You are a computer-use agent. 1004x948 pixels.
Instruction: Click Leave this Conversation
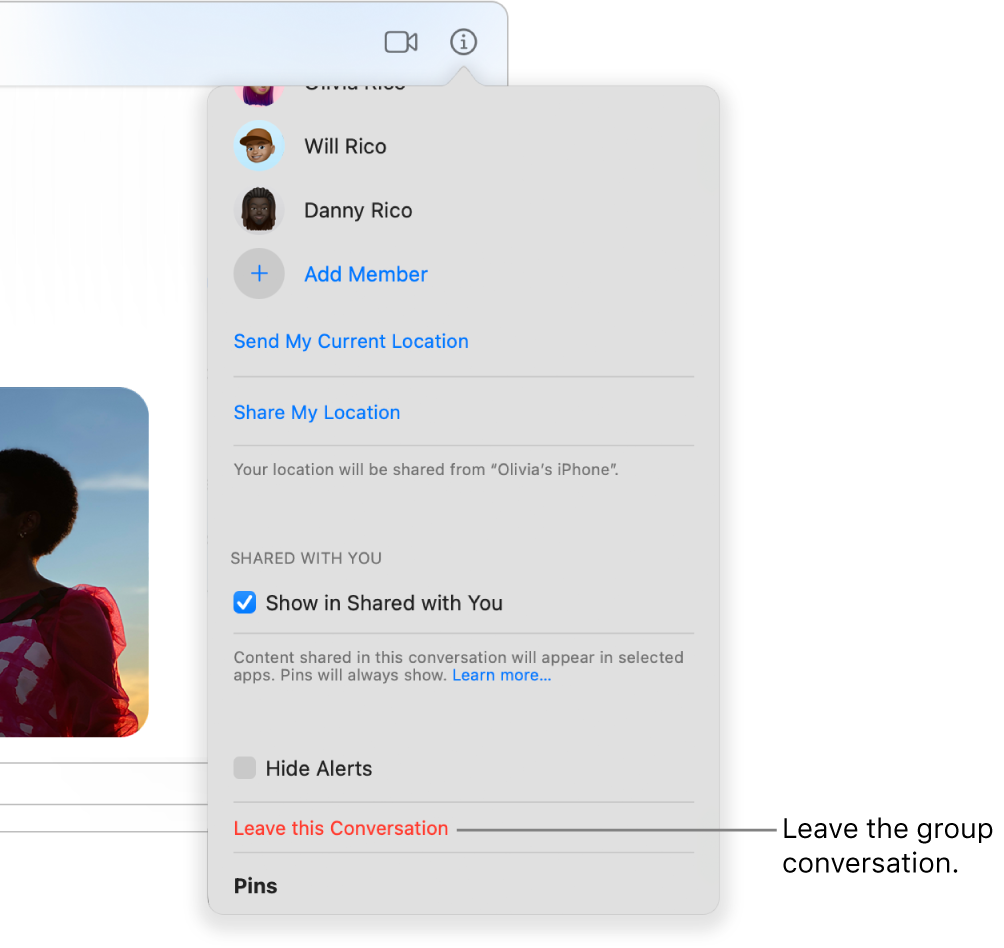341,828
